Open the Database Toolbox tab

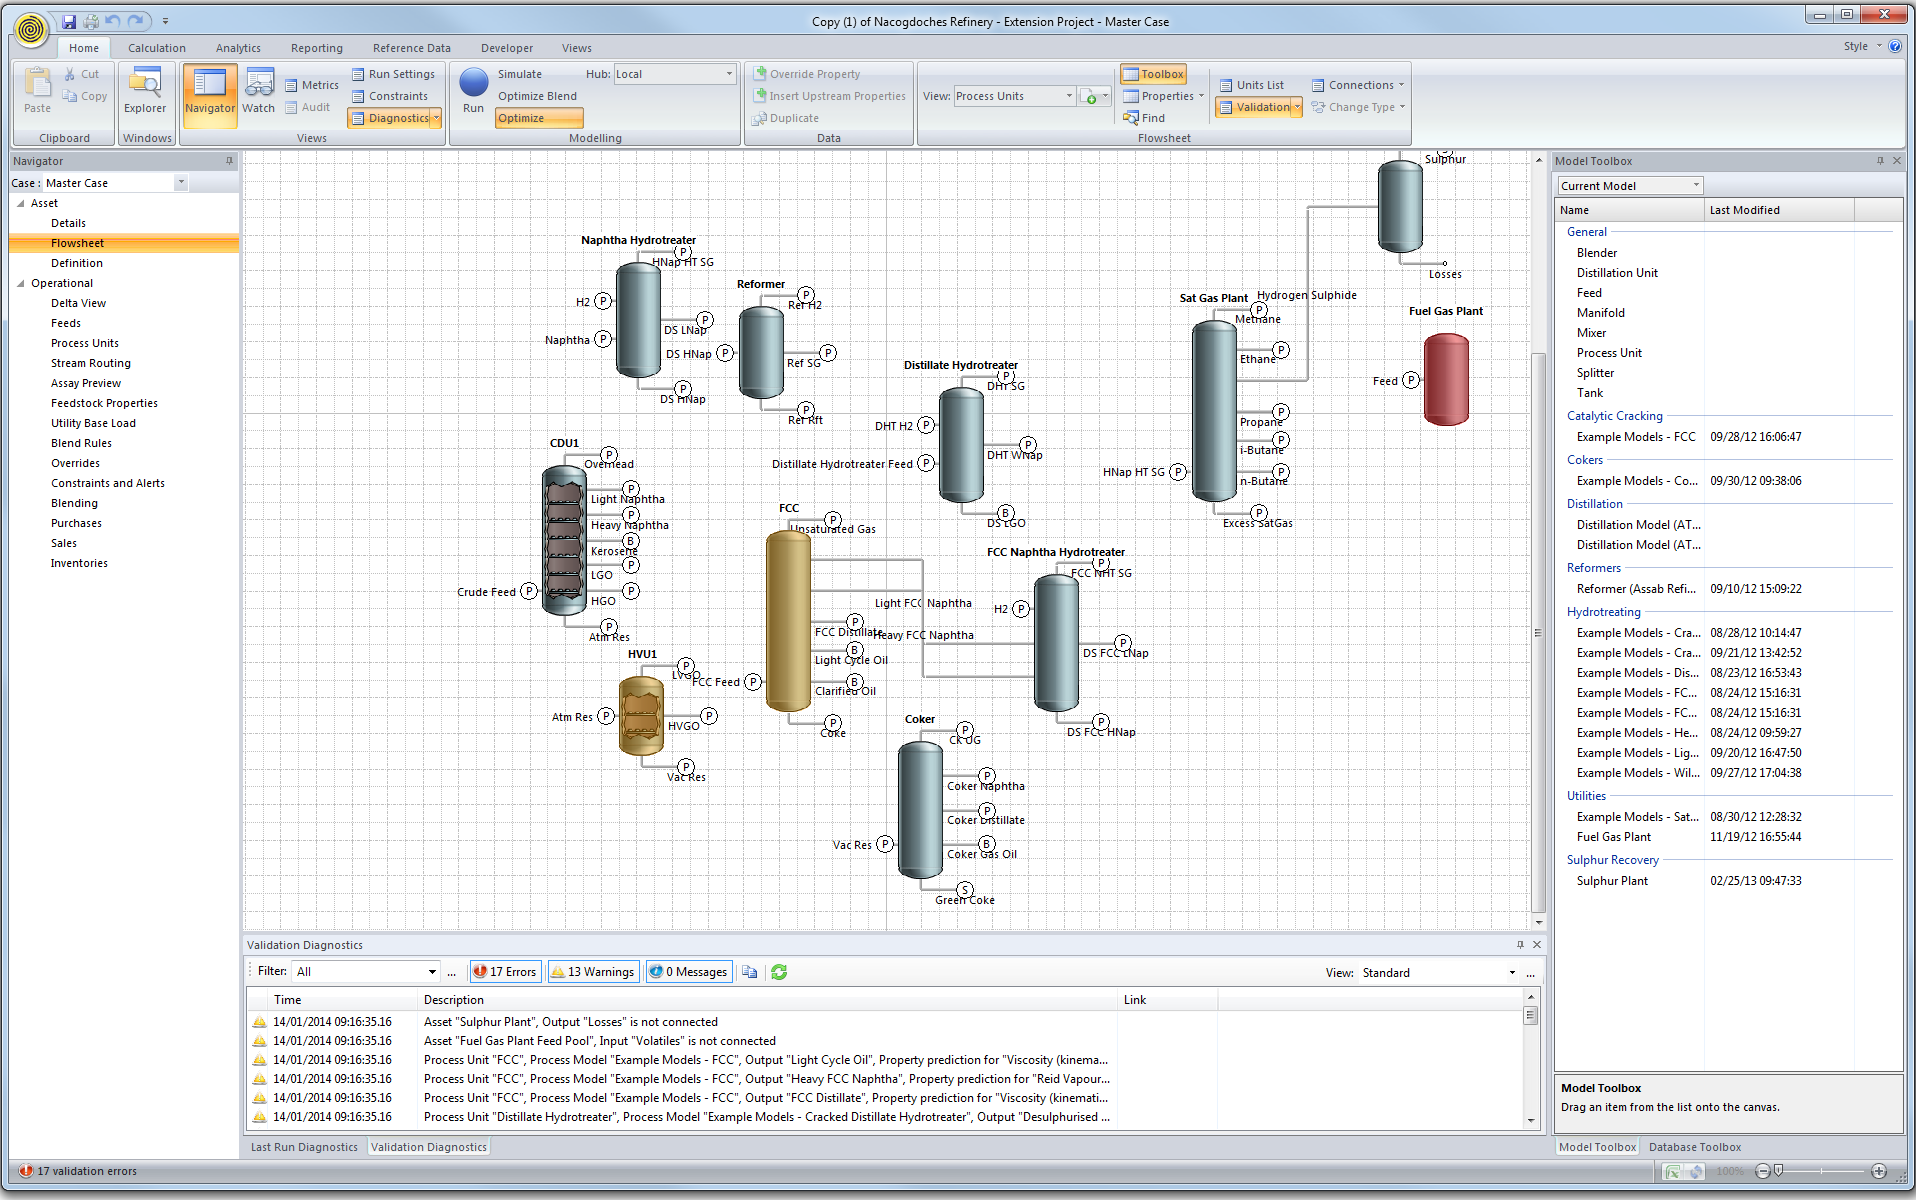coord(1694,1146)
